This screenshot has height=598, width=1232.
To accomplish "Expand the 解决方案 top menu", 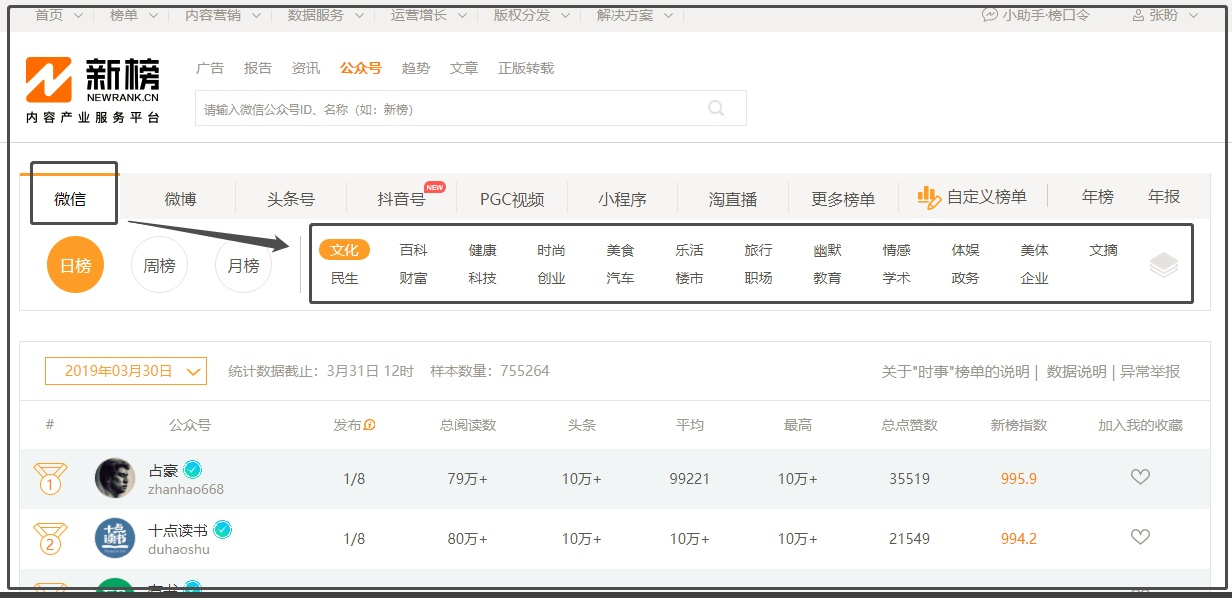I will coord(635,15).
